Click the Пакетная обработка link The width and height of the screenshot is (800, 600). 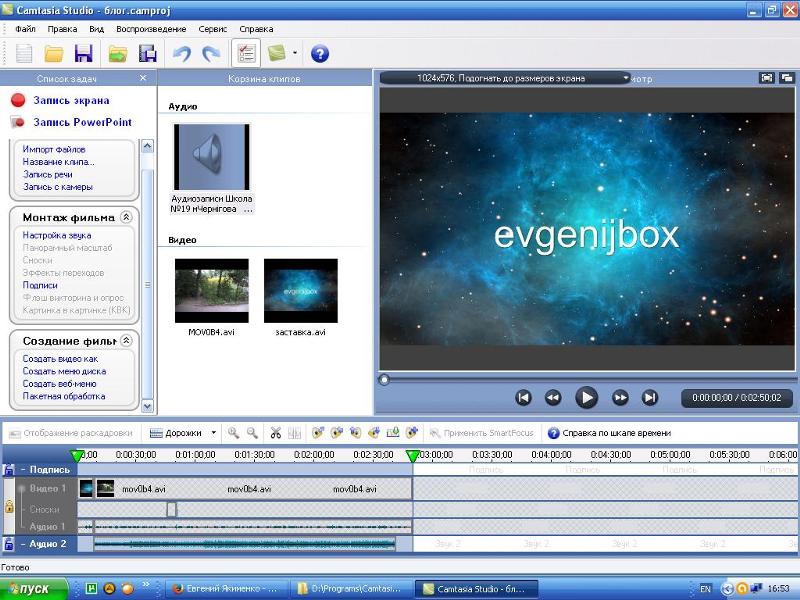64,396
